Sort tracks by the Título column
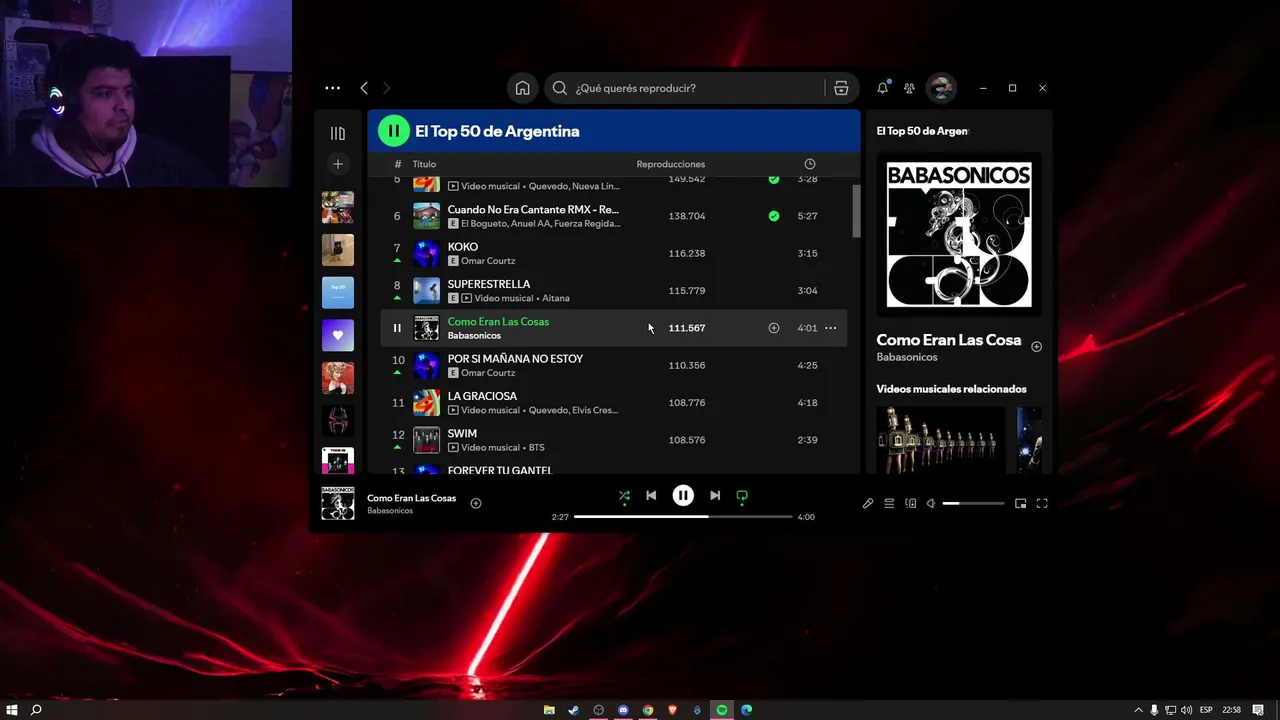 coord(424,164)
